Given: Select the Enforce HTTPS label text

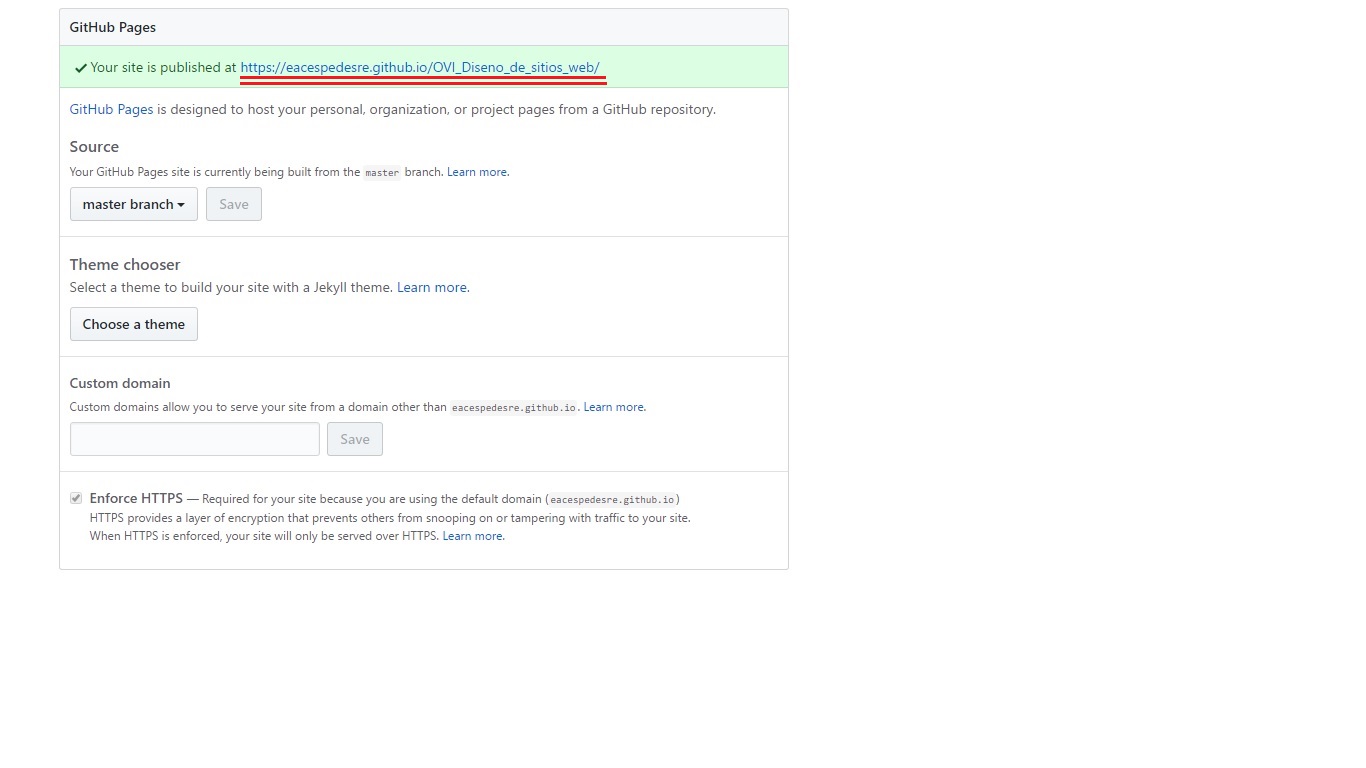Looking at the screenshot, I should coord(136,498).
